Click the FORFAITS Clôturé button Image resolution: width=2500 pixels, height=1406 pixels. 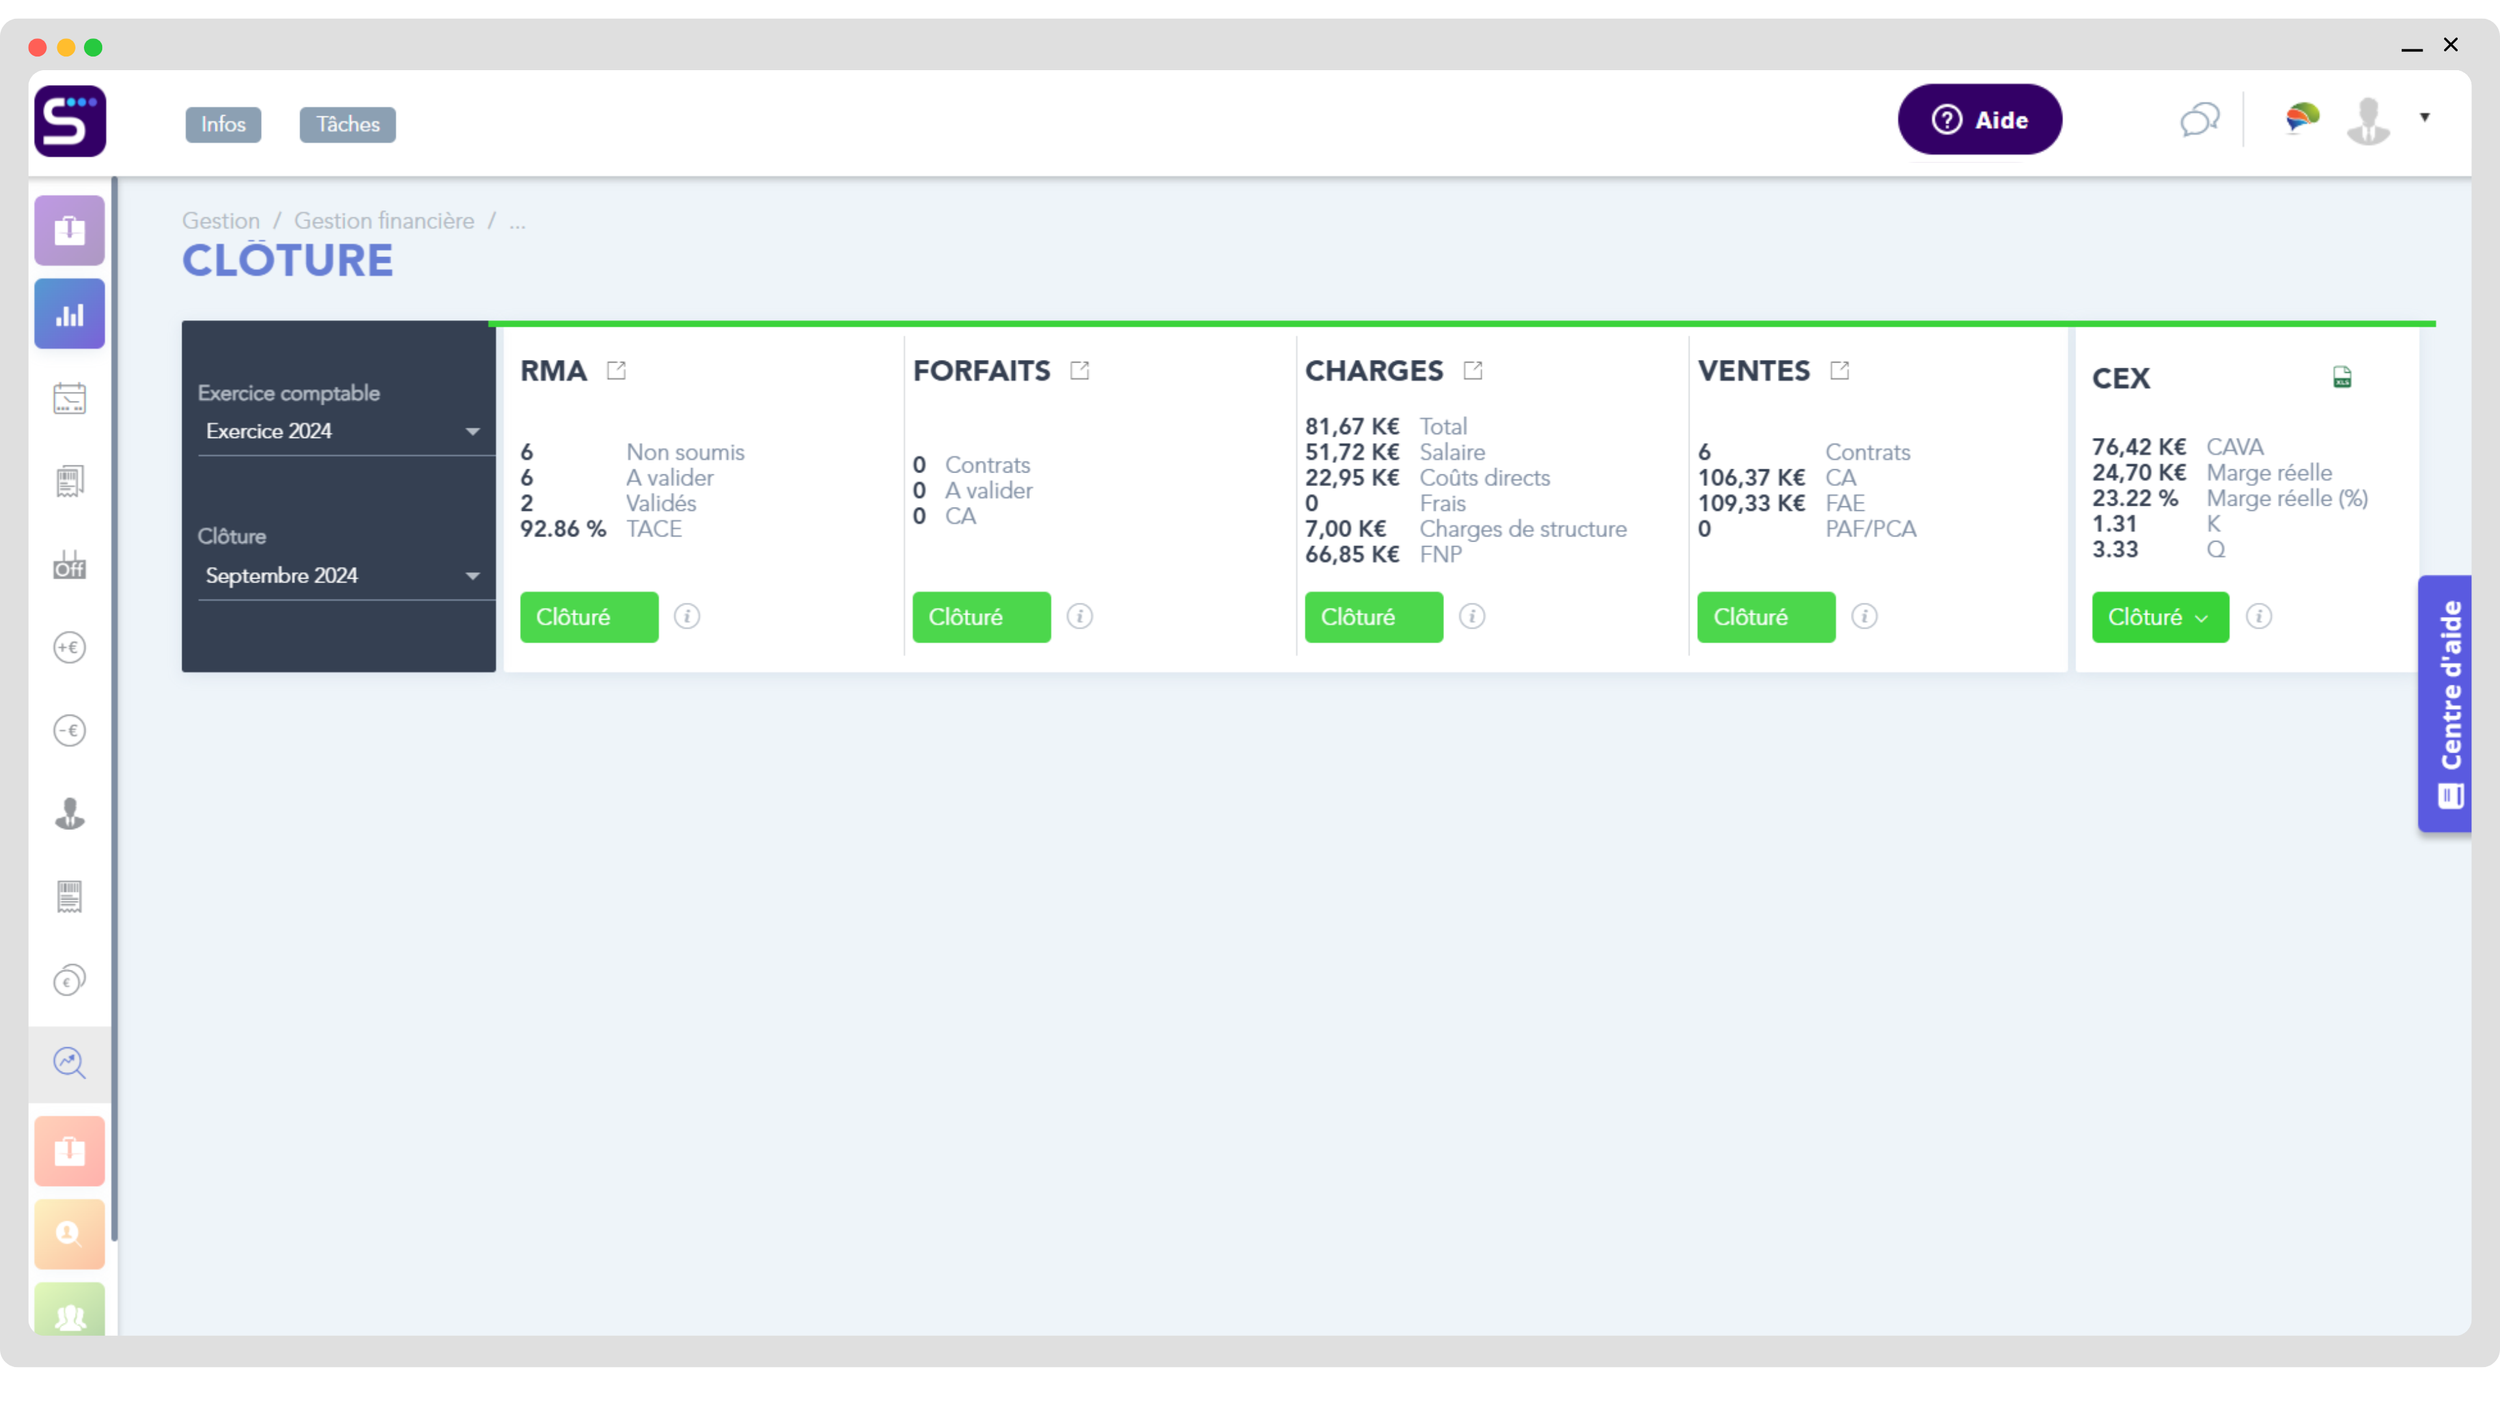click(x=981, y=617)
